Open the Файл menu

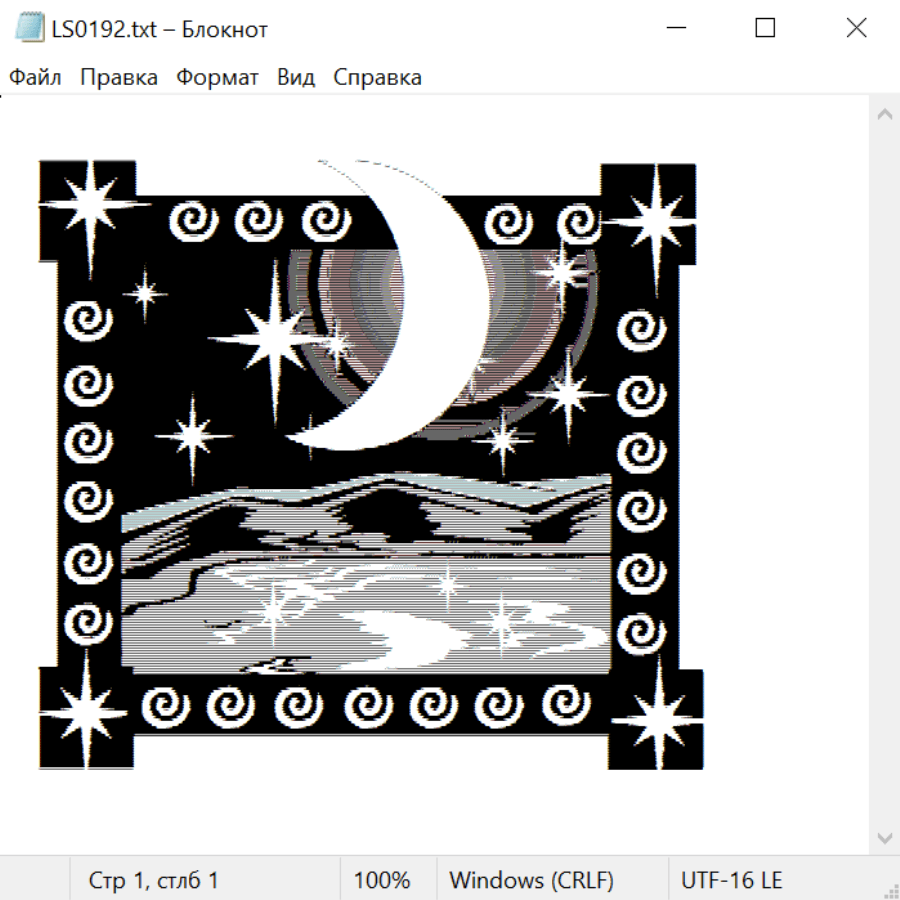(x=35, y=78)
